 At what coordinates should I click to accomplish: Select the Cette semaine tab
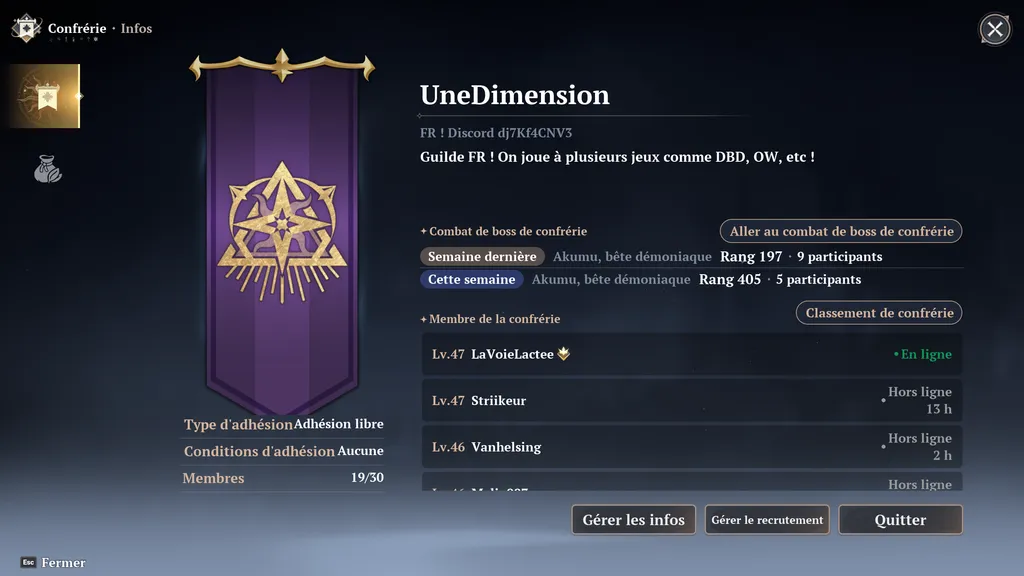[472, 280]
